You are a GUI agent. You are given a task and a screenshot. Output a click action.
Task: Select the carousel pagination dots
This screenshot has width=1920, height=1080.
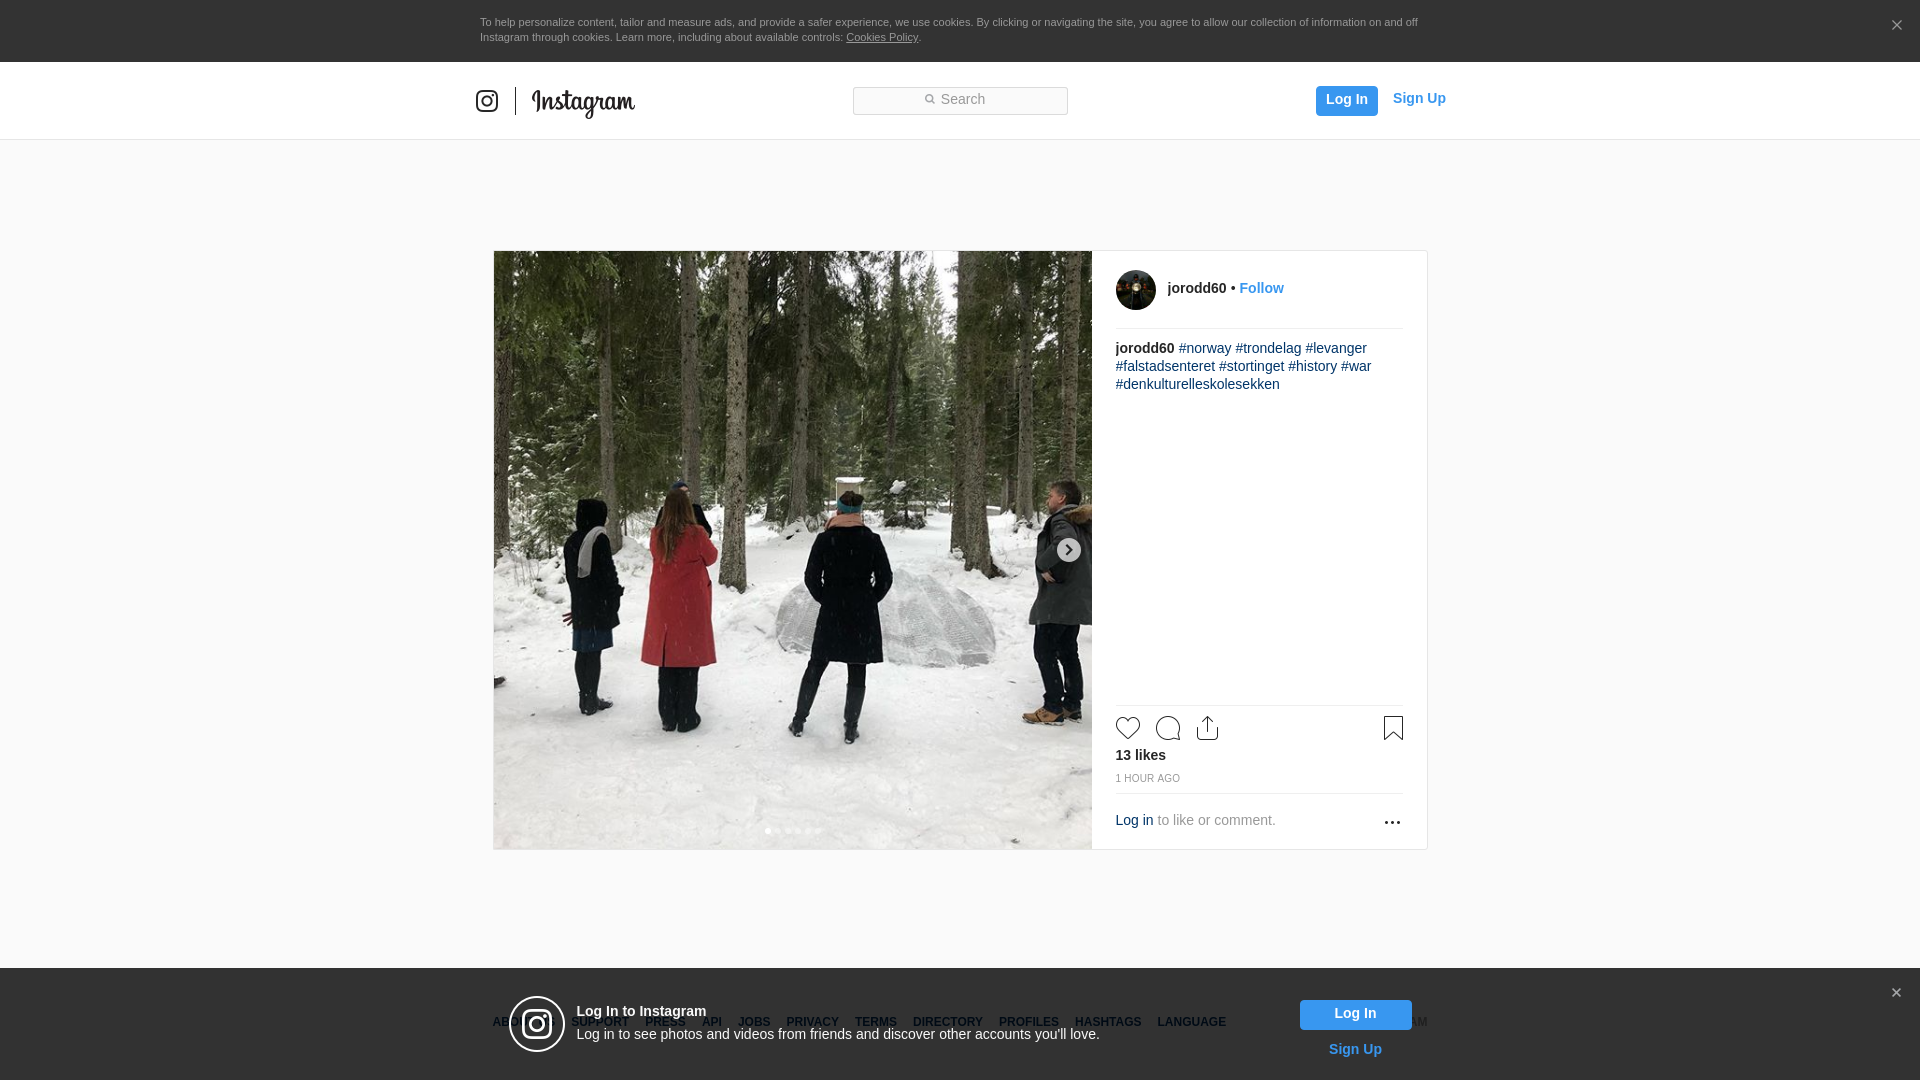tap(792, 831)
